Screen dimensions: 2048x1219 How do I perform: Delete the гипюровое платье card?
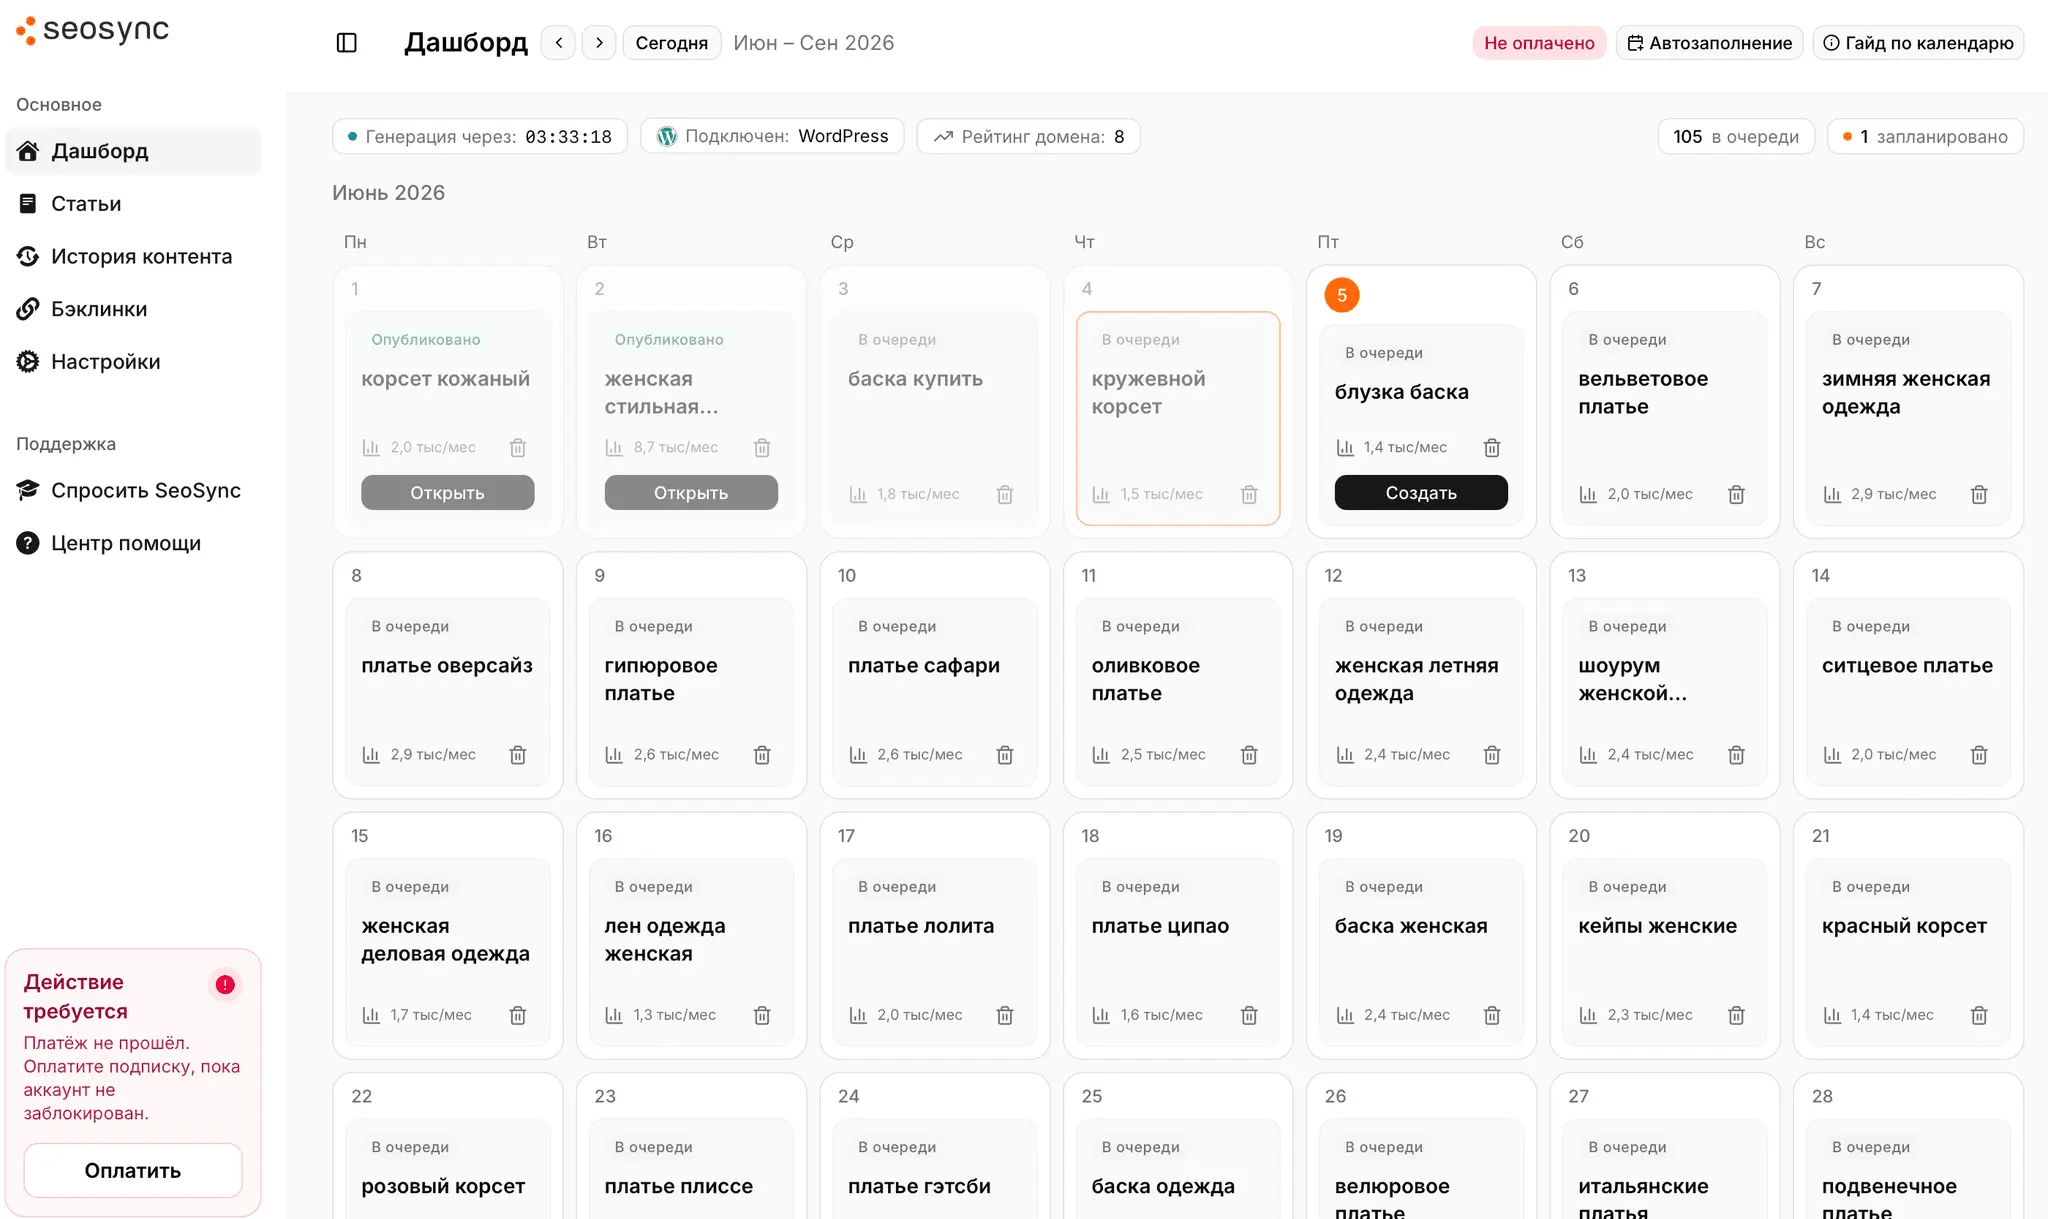tap(762, 755)
